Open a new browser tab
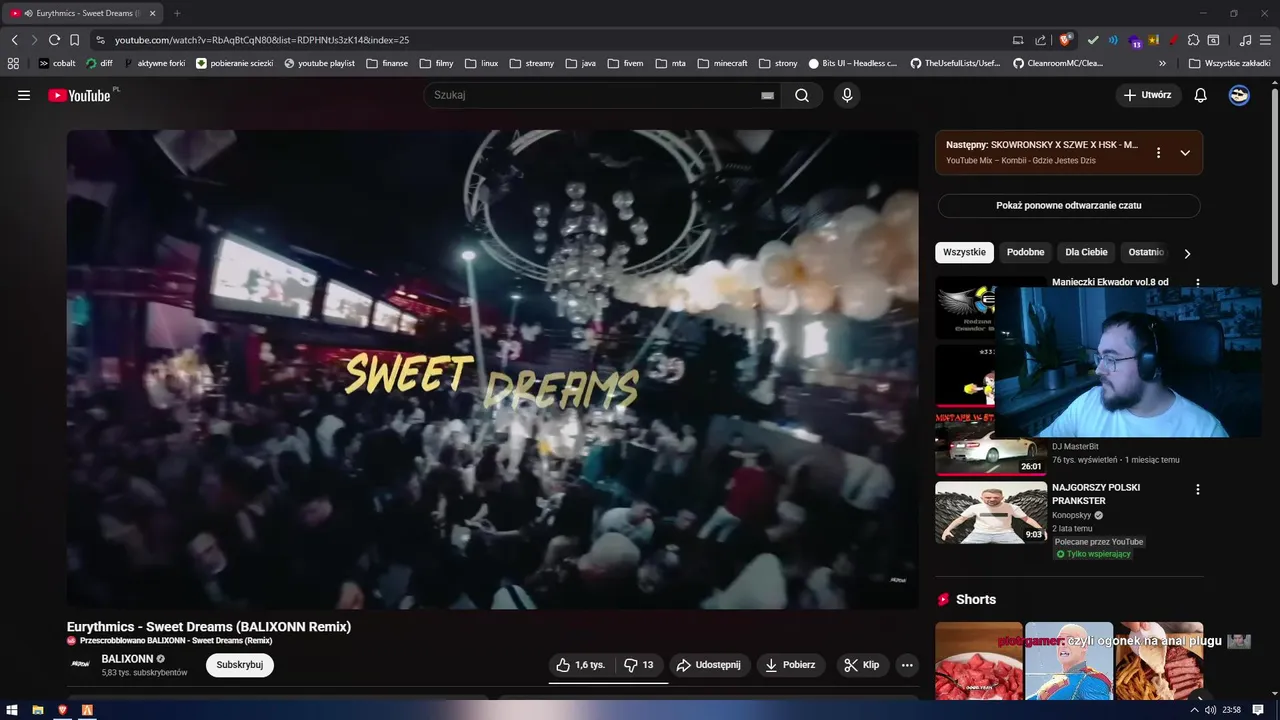This screenshot has width=1280, height=720. pos(177,13)
